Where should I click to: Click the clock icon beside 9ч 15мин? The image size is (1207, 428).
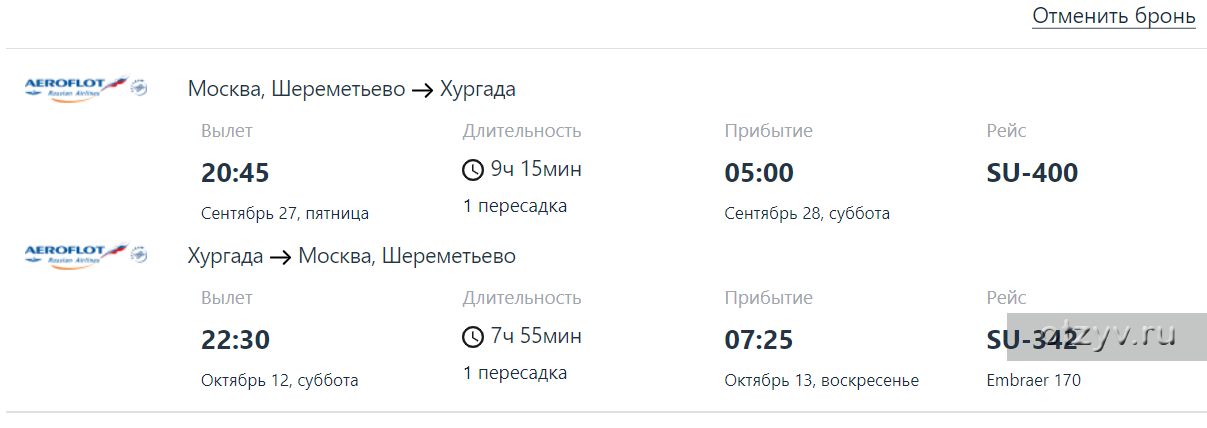pos(473,170)
